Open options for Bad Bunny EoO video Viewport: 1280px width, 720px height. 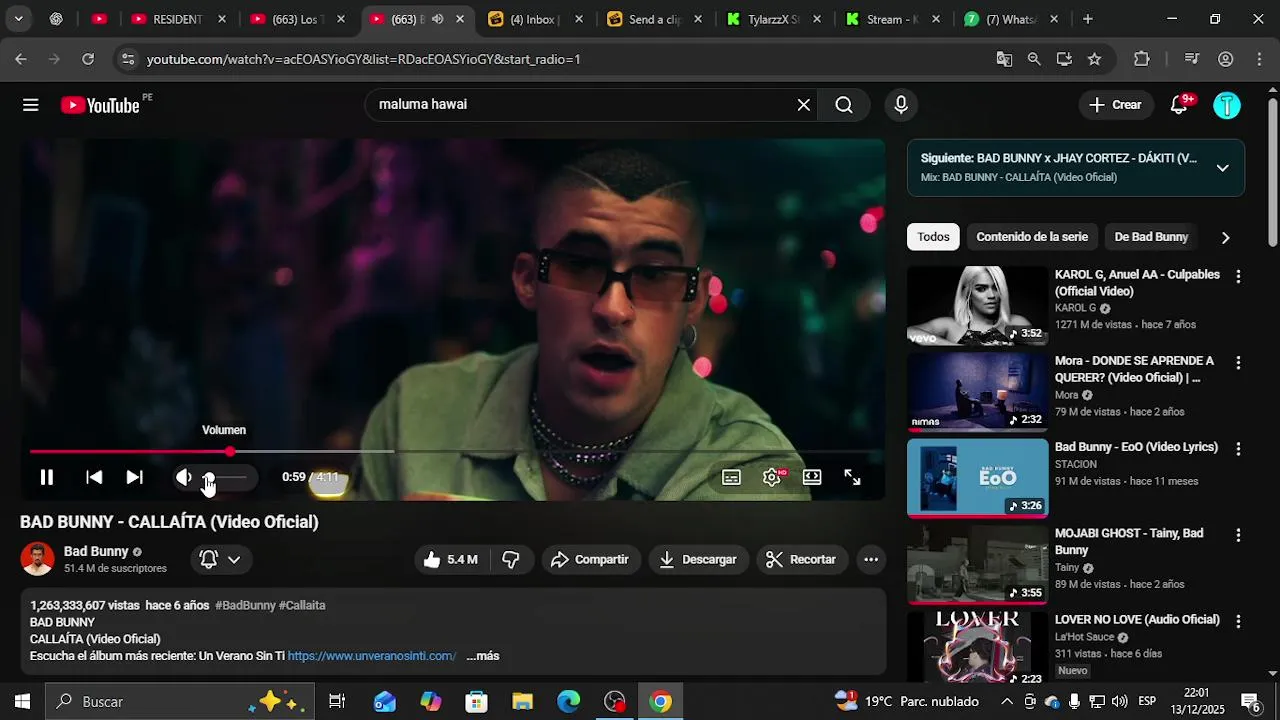pos(1238,449)
